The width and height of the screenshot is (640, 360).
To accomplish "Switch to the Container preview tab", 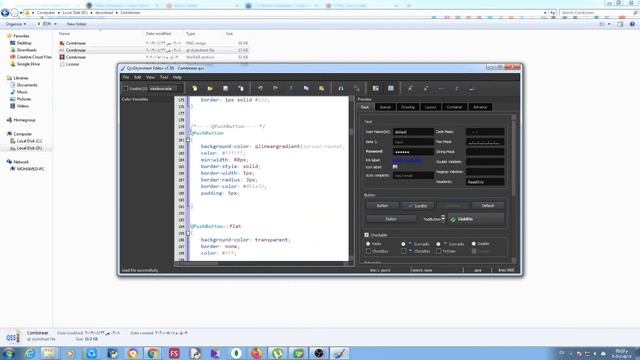I will [x=454, y=107].
